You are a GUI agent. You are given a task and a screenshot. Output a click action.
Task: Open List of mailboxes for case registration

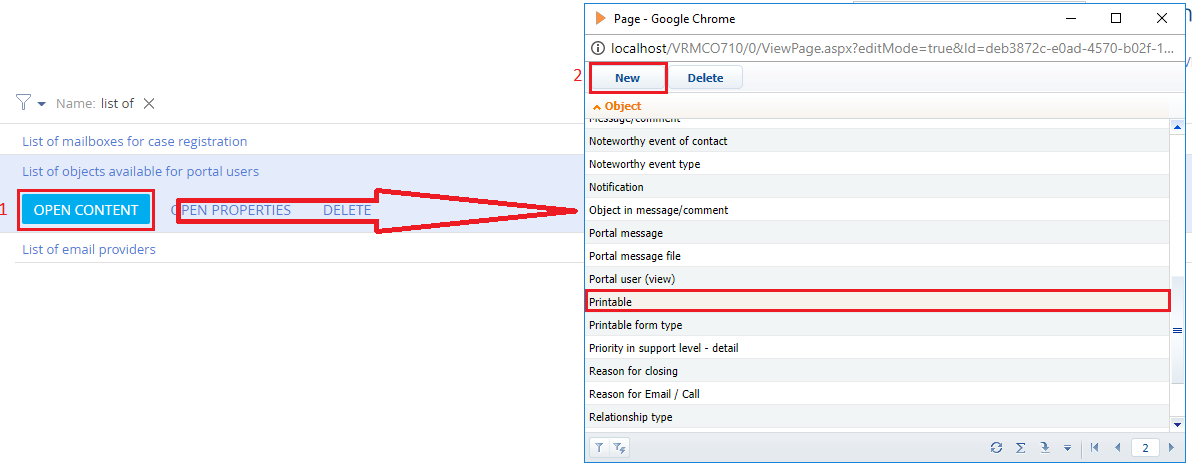135,141
